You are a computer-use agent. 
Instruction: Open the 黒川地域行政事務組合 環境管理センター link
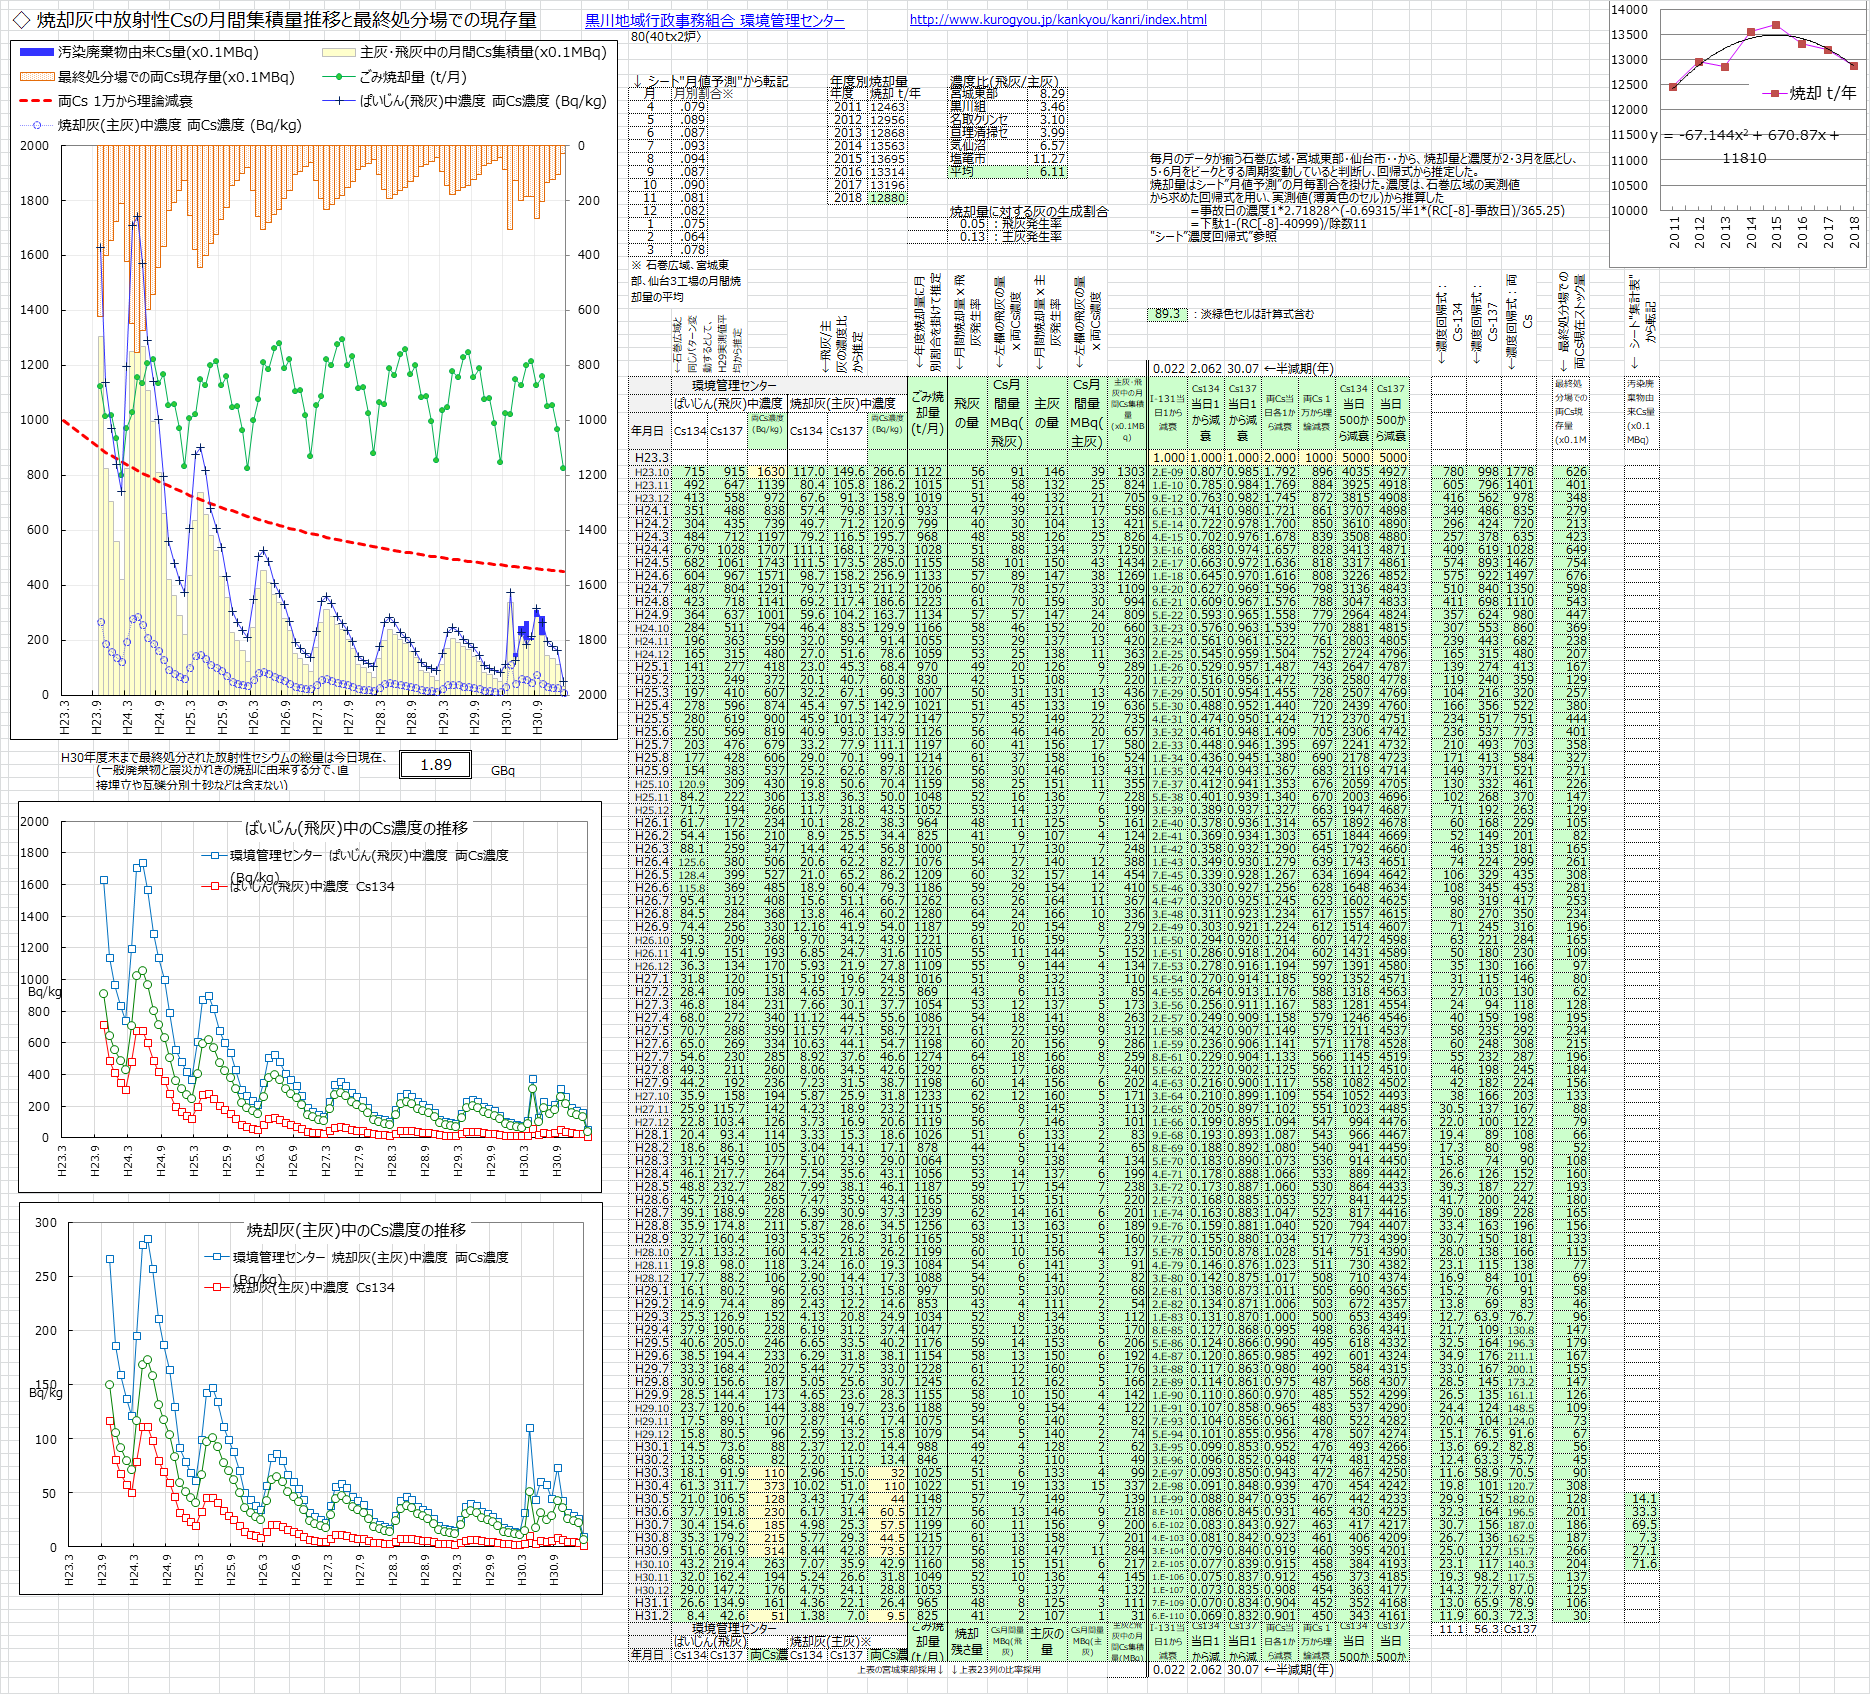714,20
